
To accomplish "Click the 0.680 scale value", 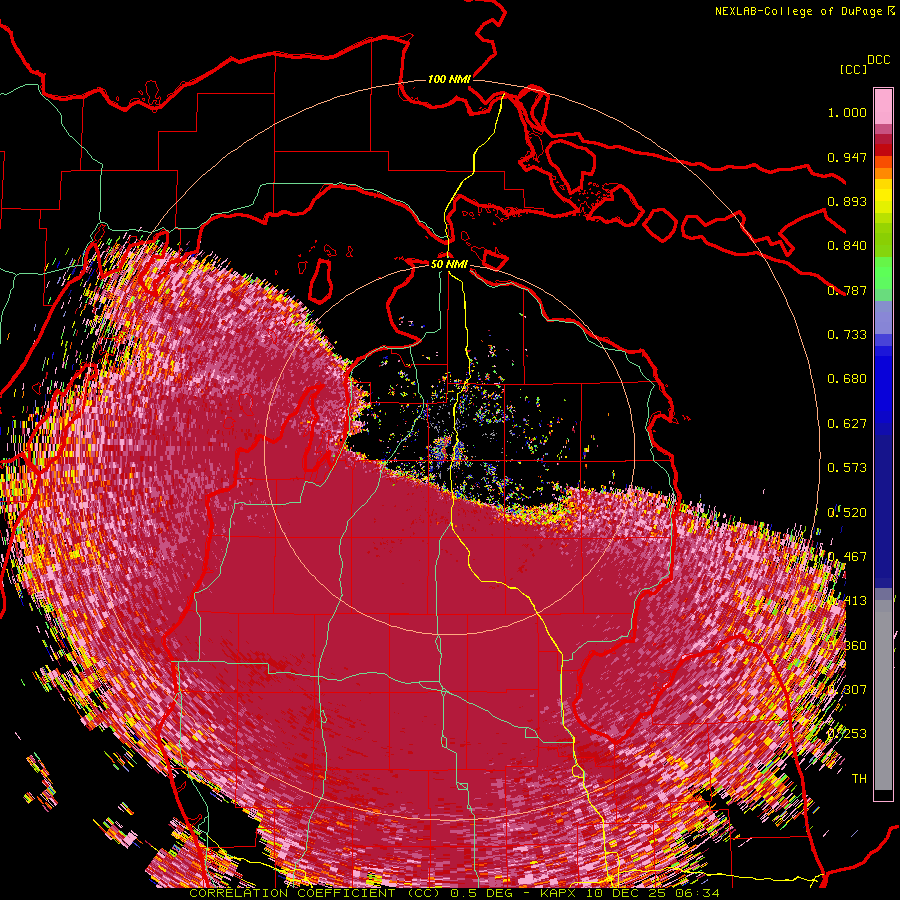I will (847, 379).
